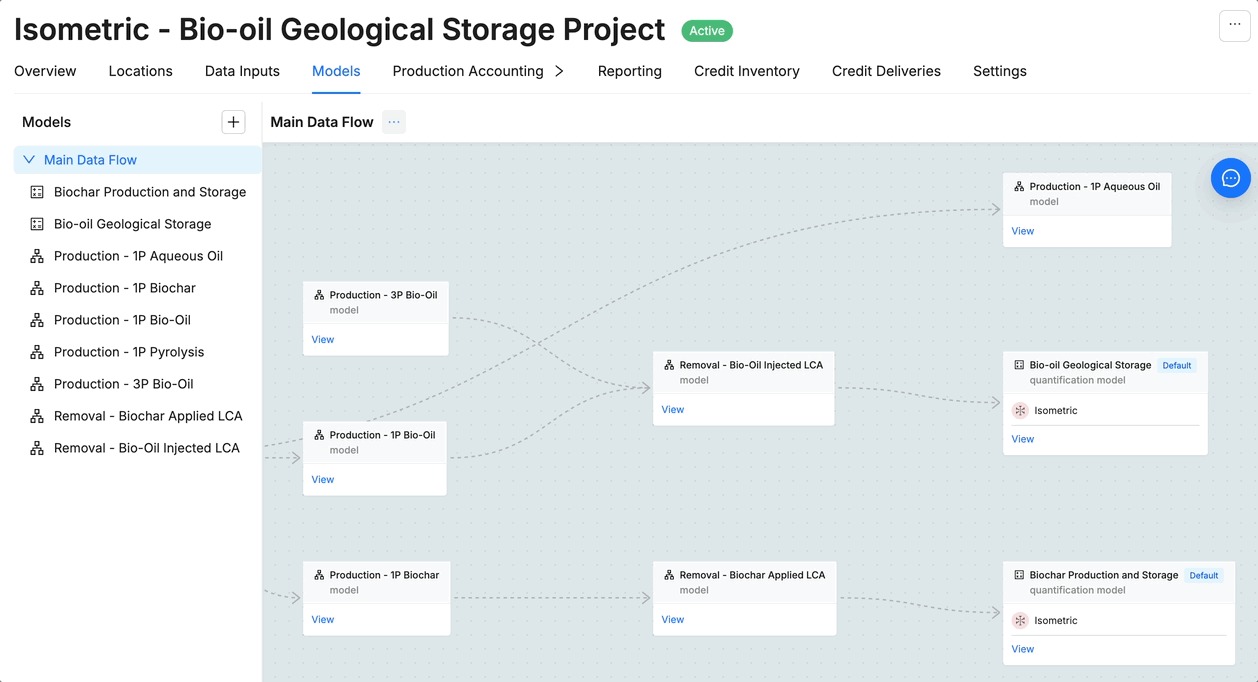1258x682 pixels.
Task: Select Production - 1P Bio-Oil in the sidebar
Action: click(122, 320)
